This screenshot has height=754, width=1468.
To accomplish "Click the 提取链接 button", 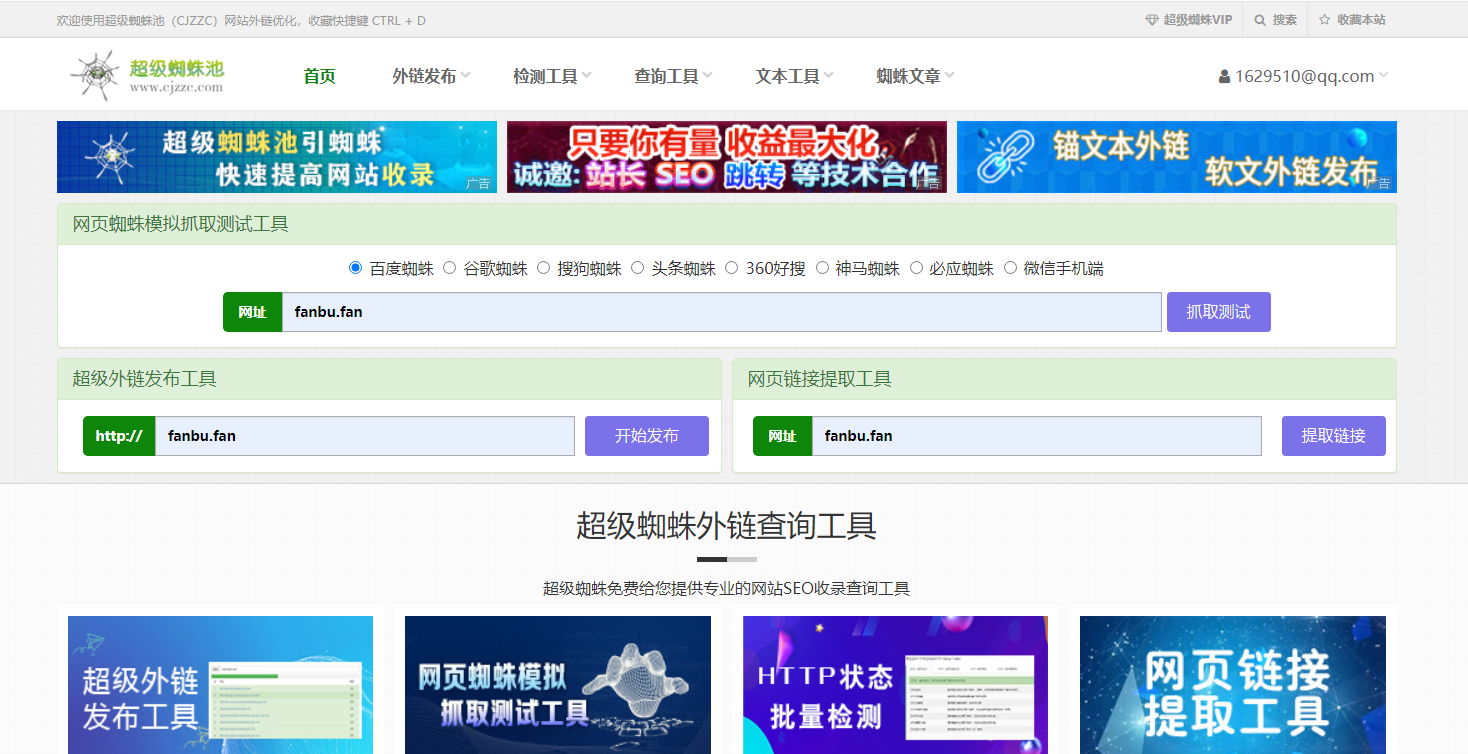I will 1333,435.
